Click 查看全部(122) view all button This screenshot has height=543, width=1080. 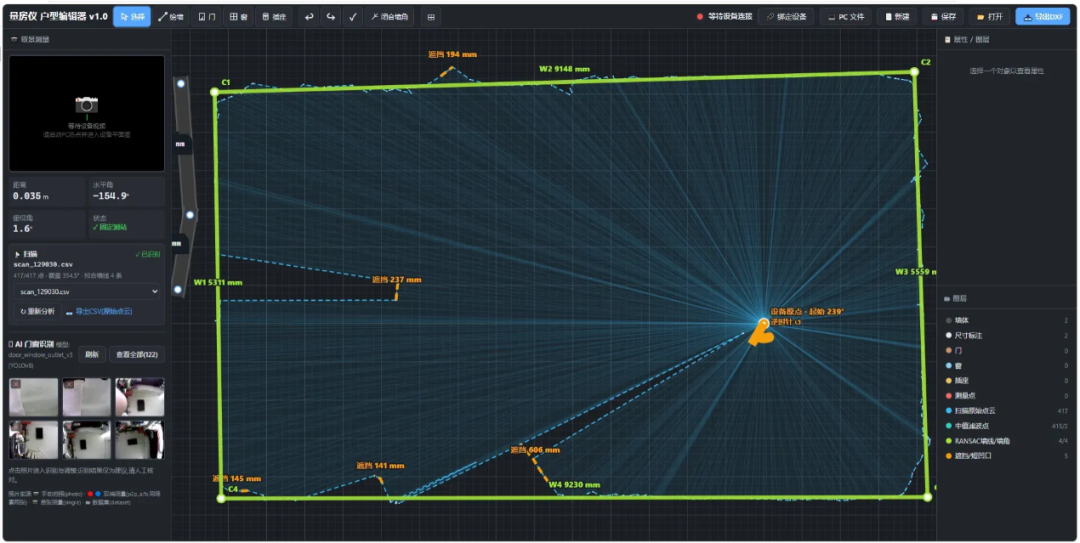coord(136,354)
